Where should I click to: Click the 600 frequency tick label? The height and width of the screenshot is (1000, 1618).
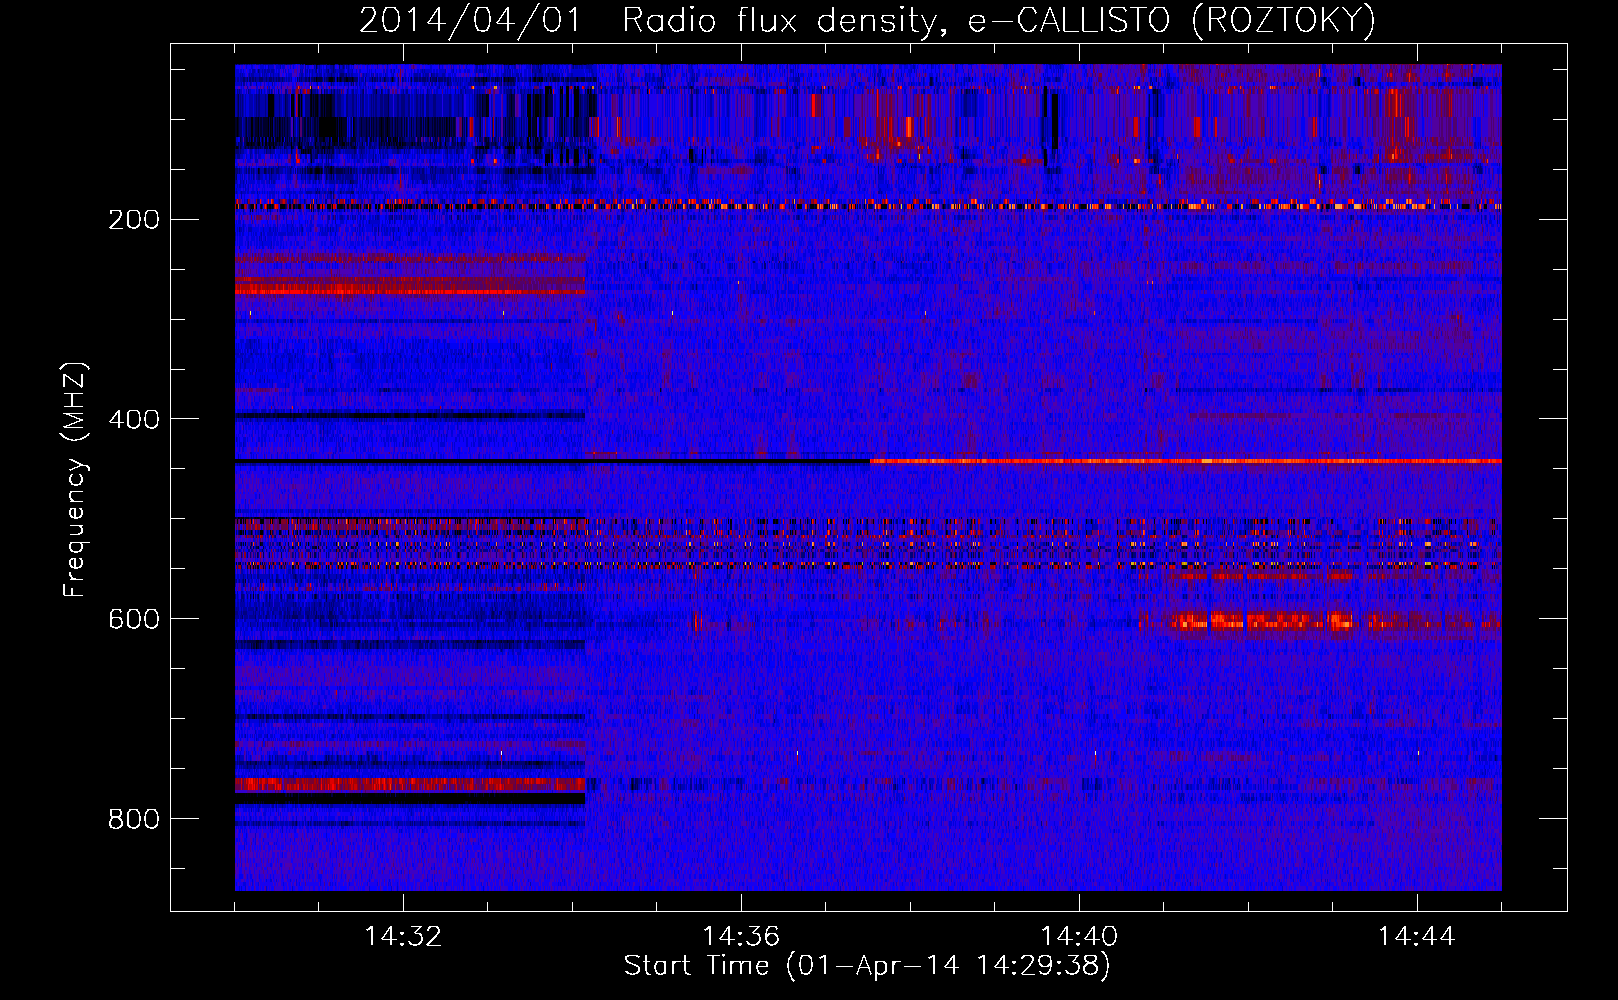(x=133, y=619)
